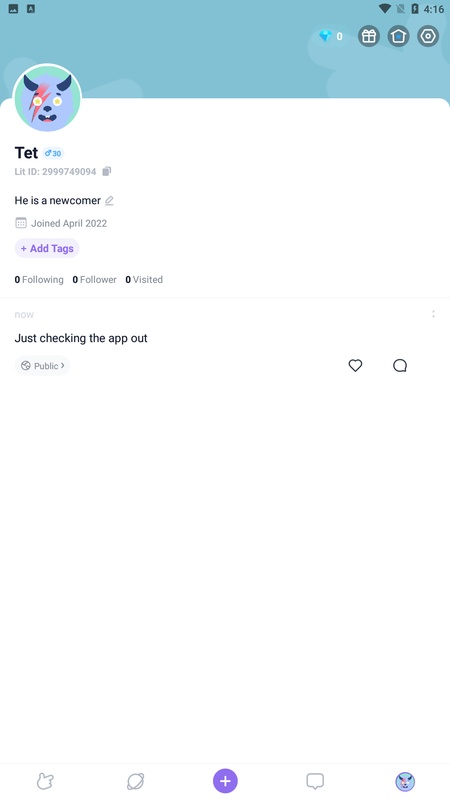Like the post with heart icon
The height and width of the screenshot is (800, 450).
(355, 365)
